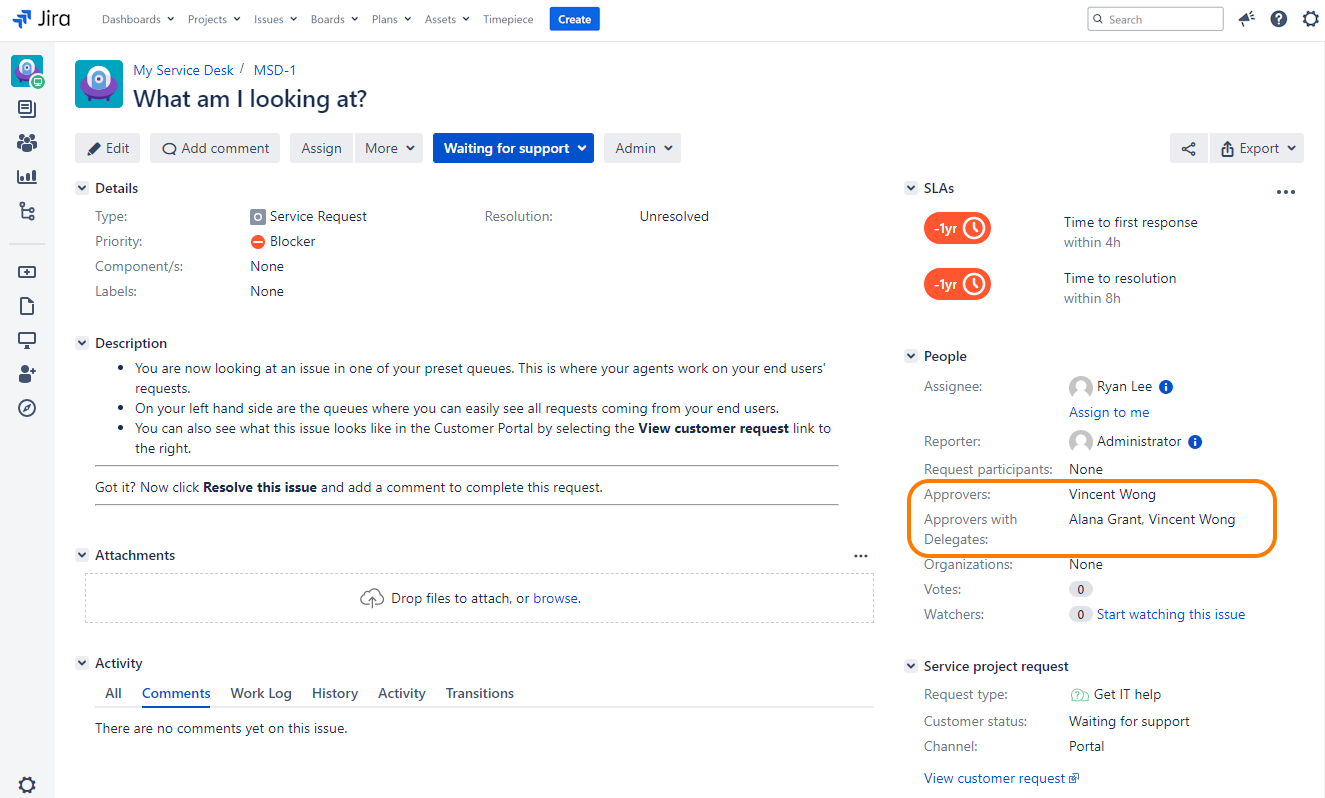The width and height of the screenshot is (1325, 798).
Task: Switch to the Work Log tab
Action: (x=261, y=693)
